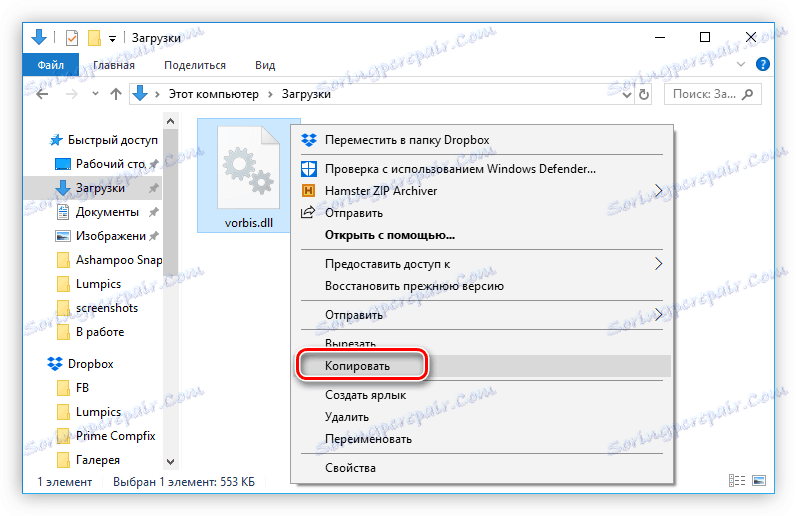Click Отправить with the share icon
The height and width of the screenshot is (516, 797).
click(x=482, y=213)
